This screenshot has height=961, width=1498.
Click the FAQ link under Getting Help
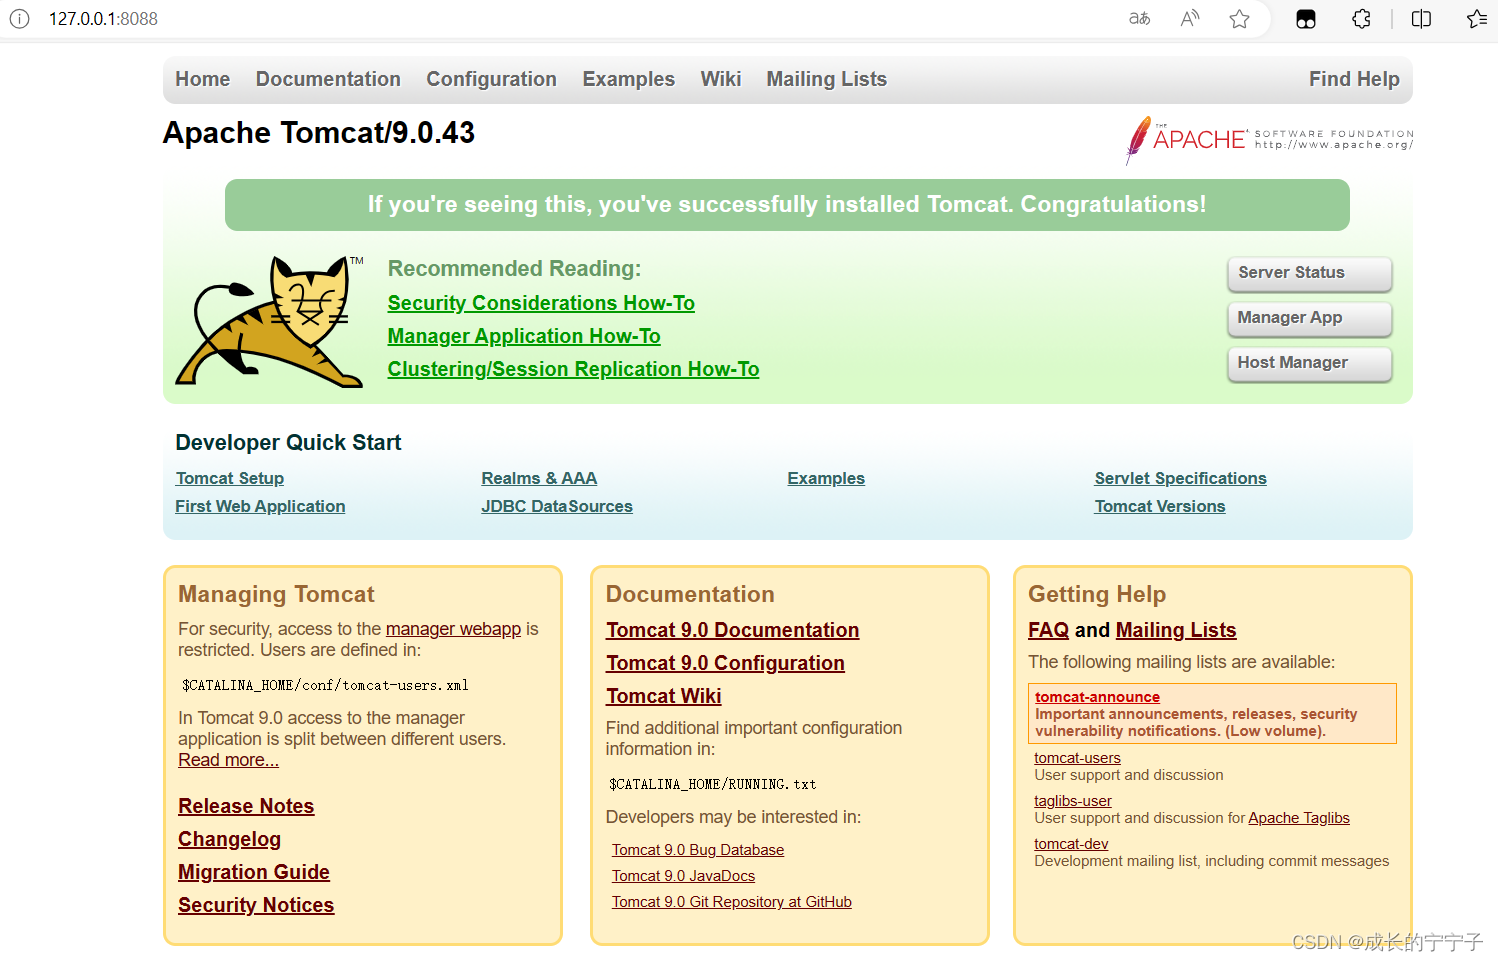click(1048, 630)
